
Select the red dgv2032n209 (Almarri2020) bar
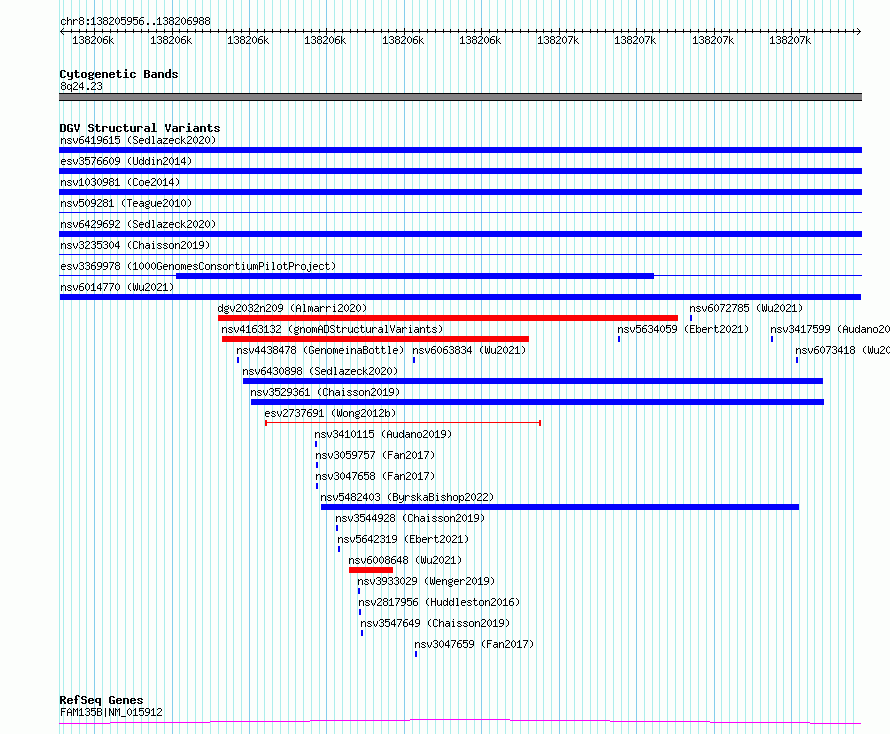pyautogui.click(x=448, y=318)
